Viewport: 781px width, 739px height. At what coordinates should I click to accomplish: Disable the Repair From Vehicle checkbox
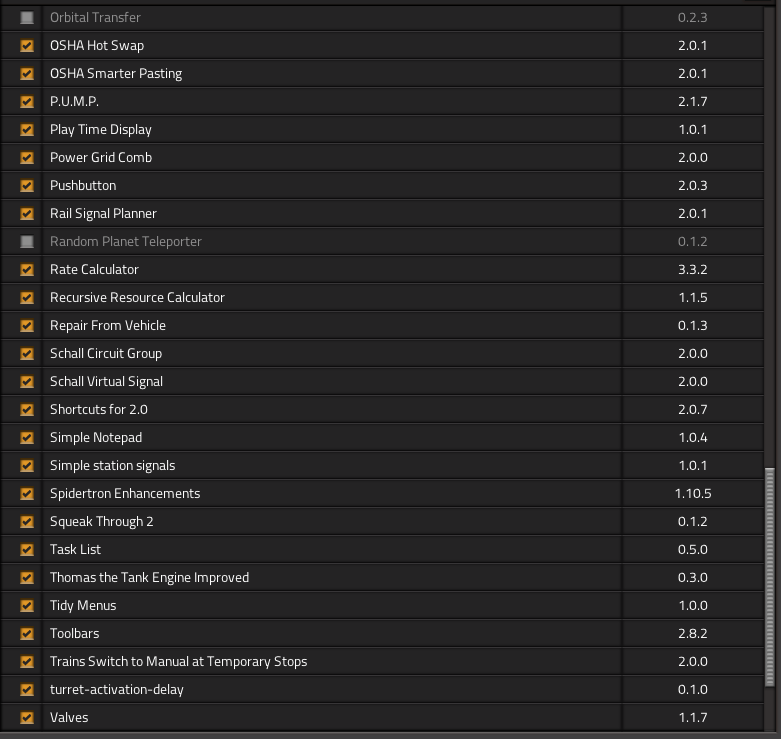click(27, 325)
